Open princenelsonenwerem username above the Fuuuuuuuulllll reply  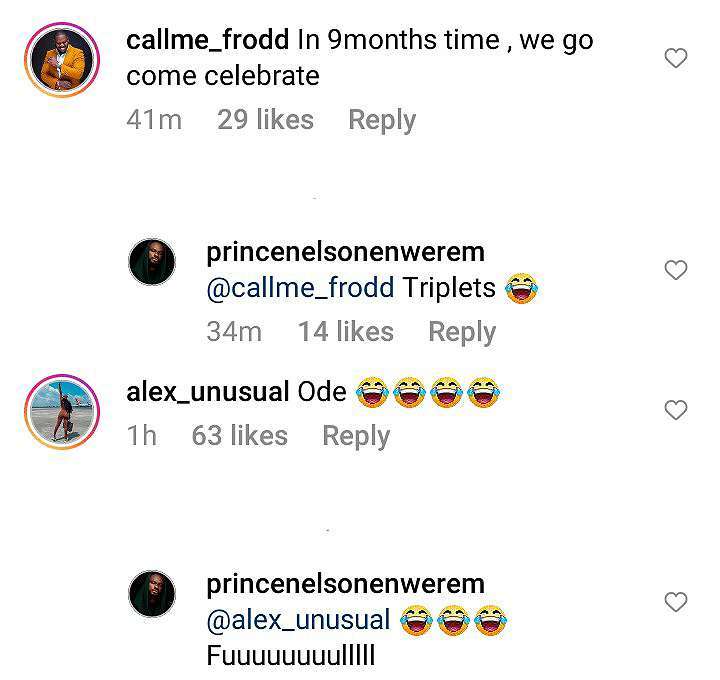[345, 584]
